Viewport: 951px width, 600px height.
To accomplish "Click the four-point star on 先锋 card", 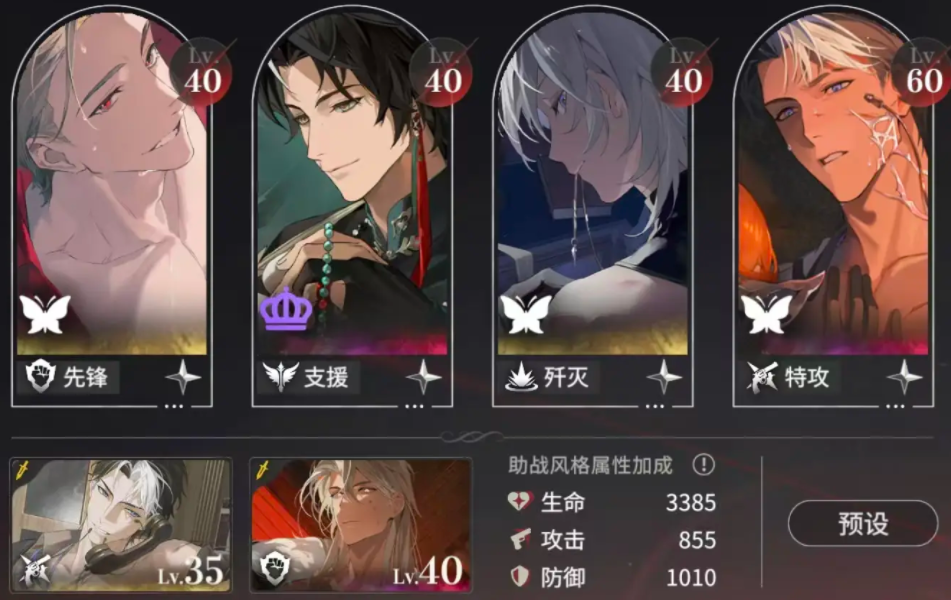I will pos(183,377).
